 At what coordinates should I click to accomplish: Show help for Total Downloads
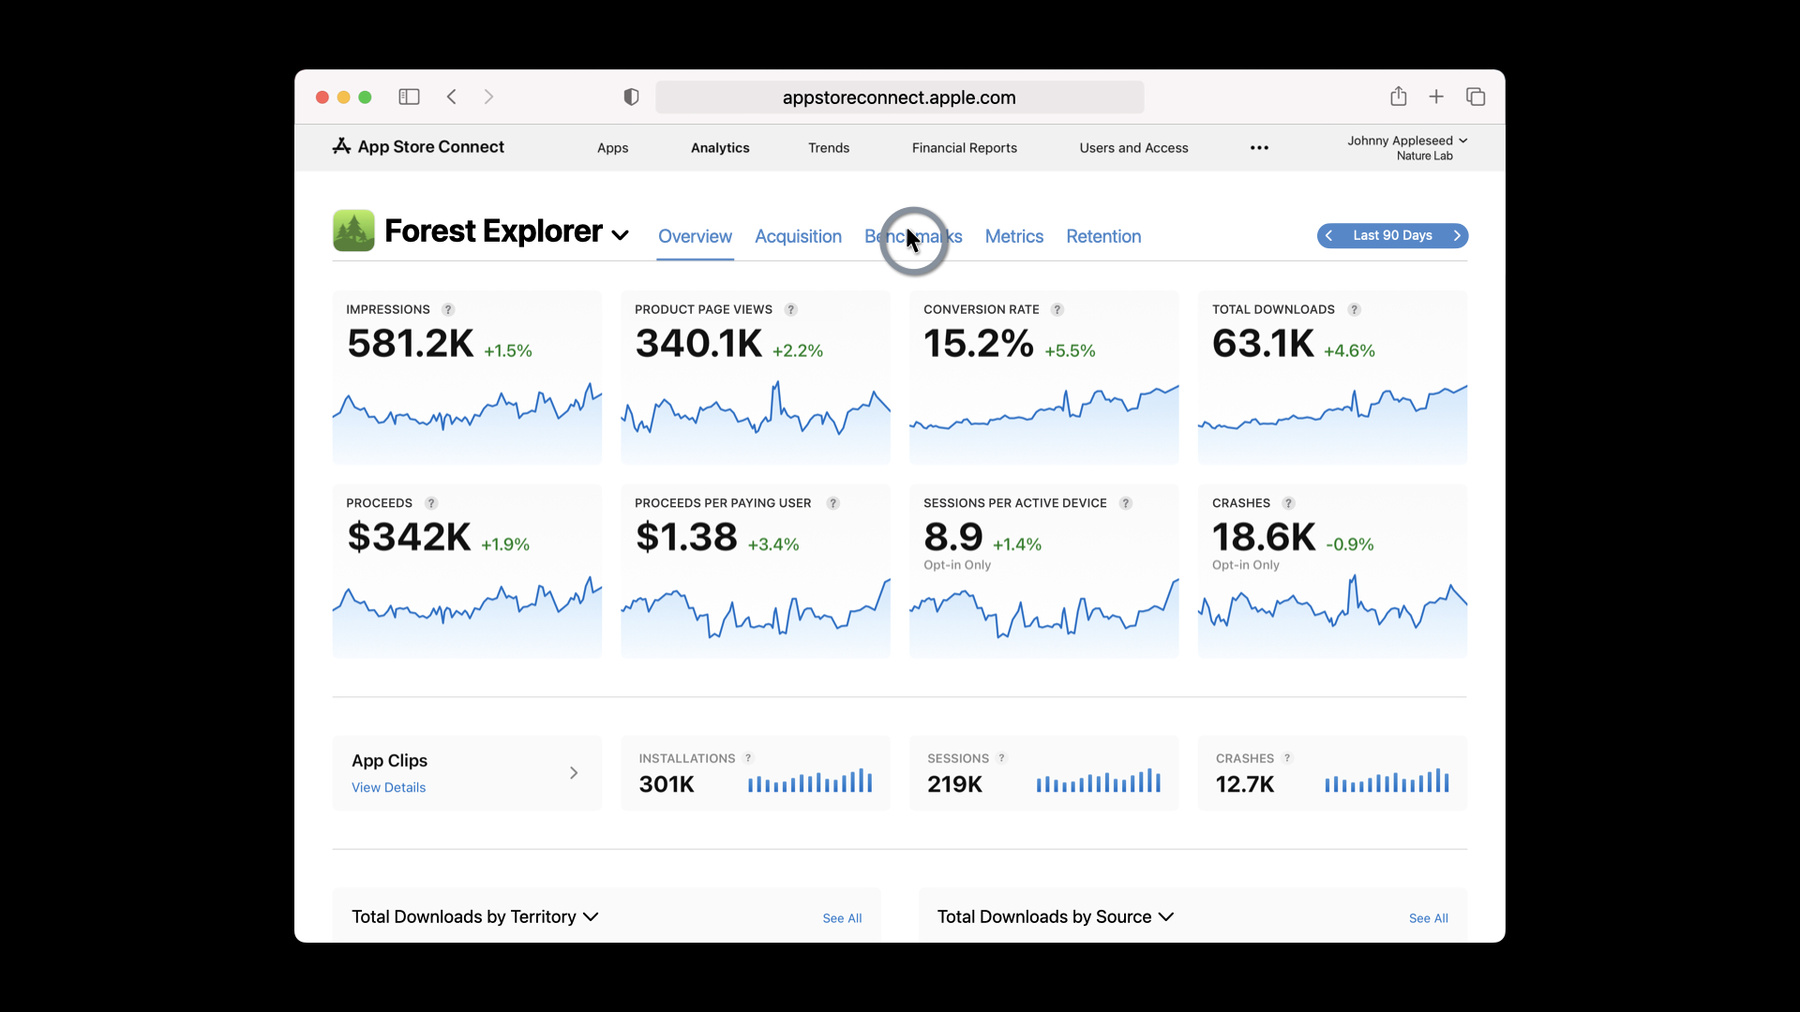tap(1354, 310)
